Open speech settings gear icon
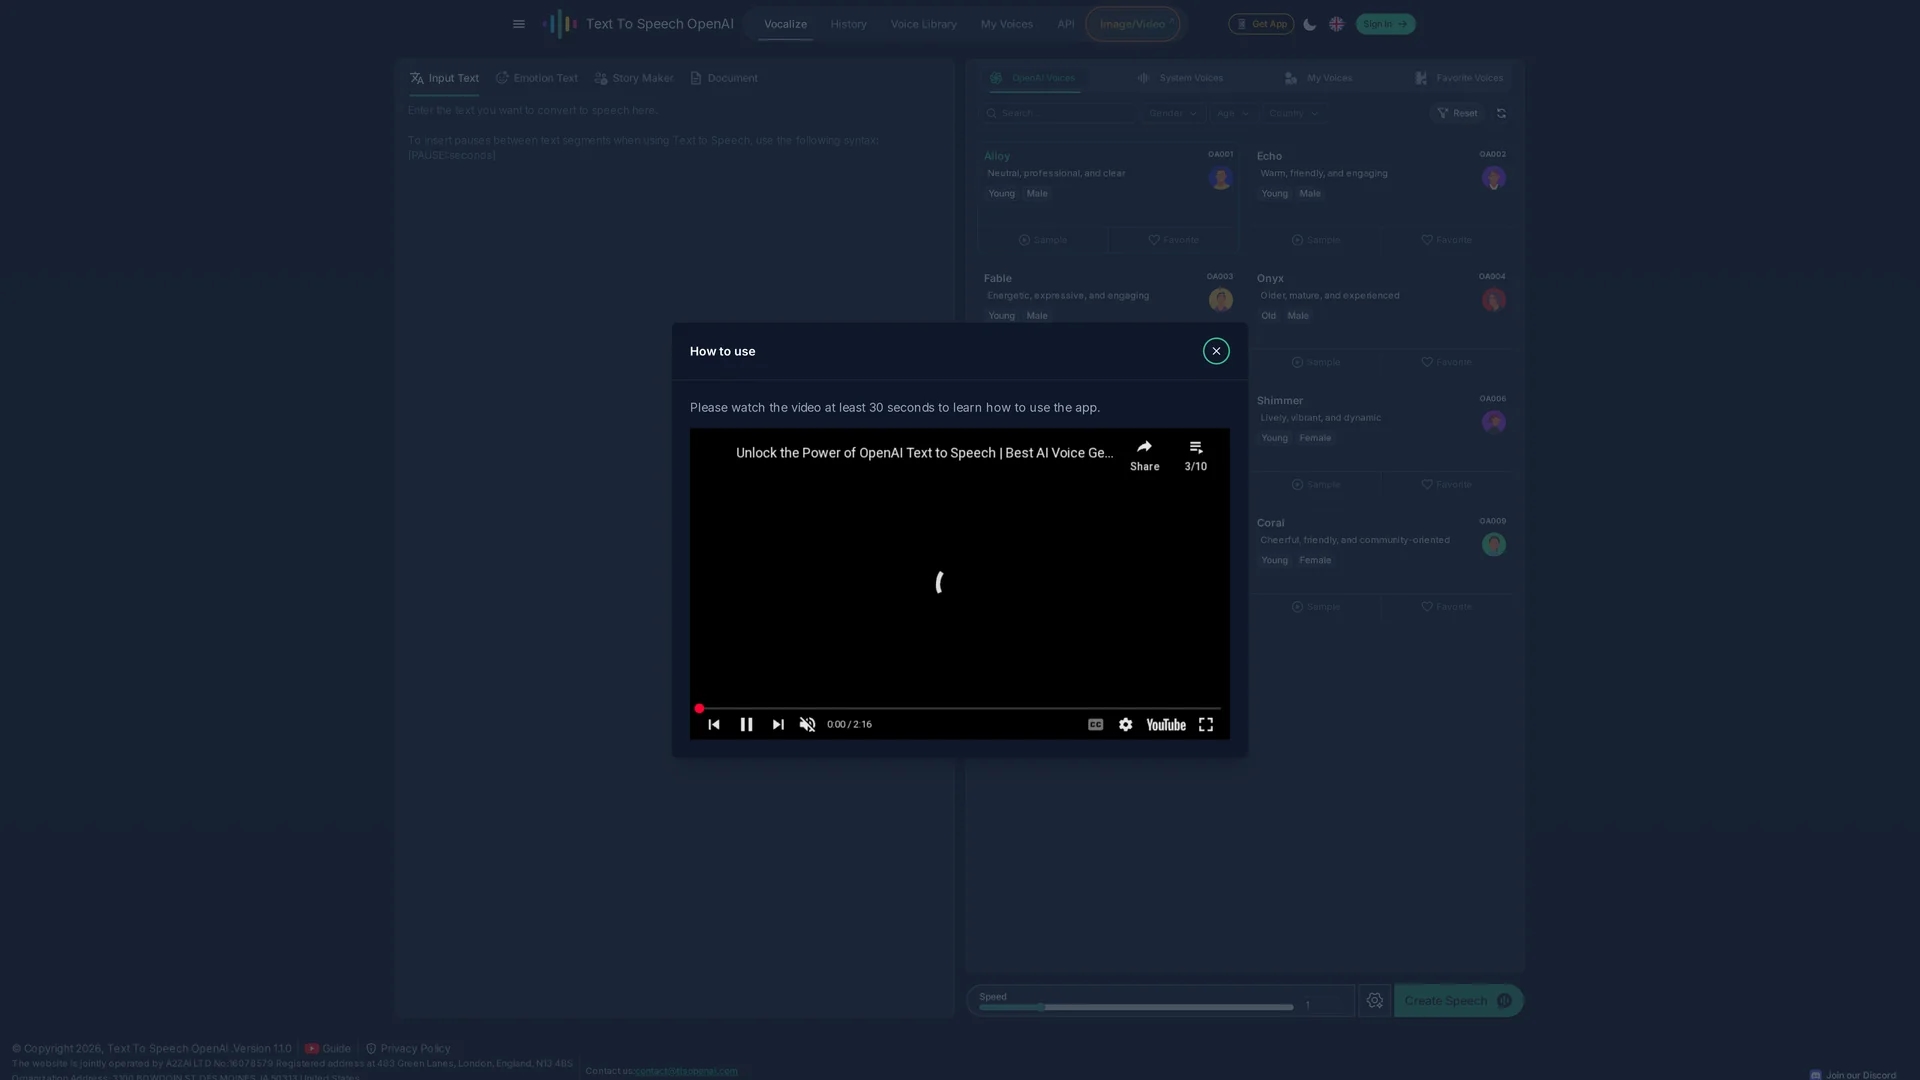The width and height of the screenshot is (1920, 1080). [1375, 1001]
